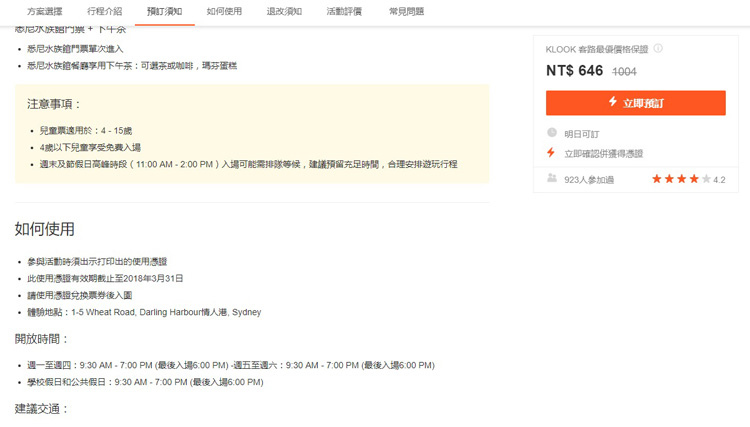Click the address 1-5 Wheat Road, Darling Harbour

[144, 312]
